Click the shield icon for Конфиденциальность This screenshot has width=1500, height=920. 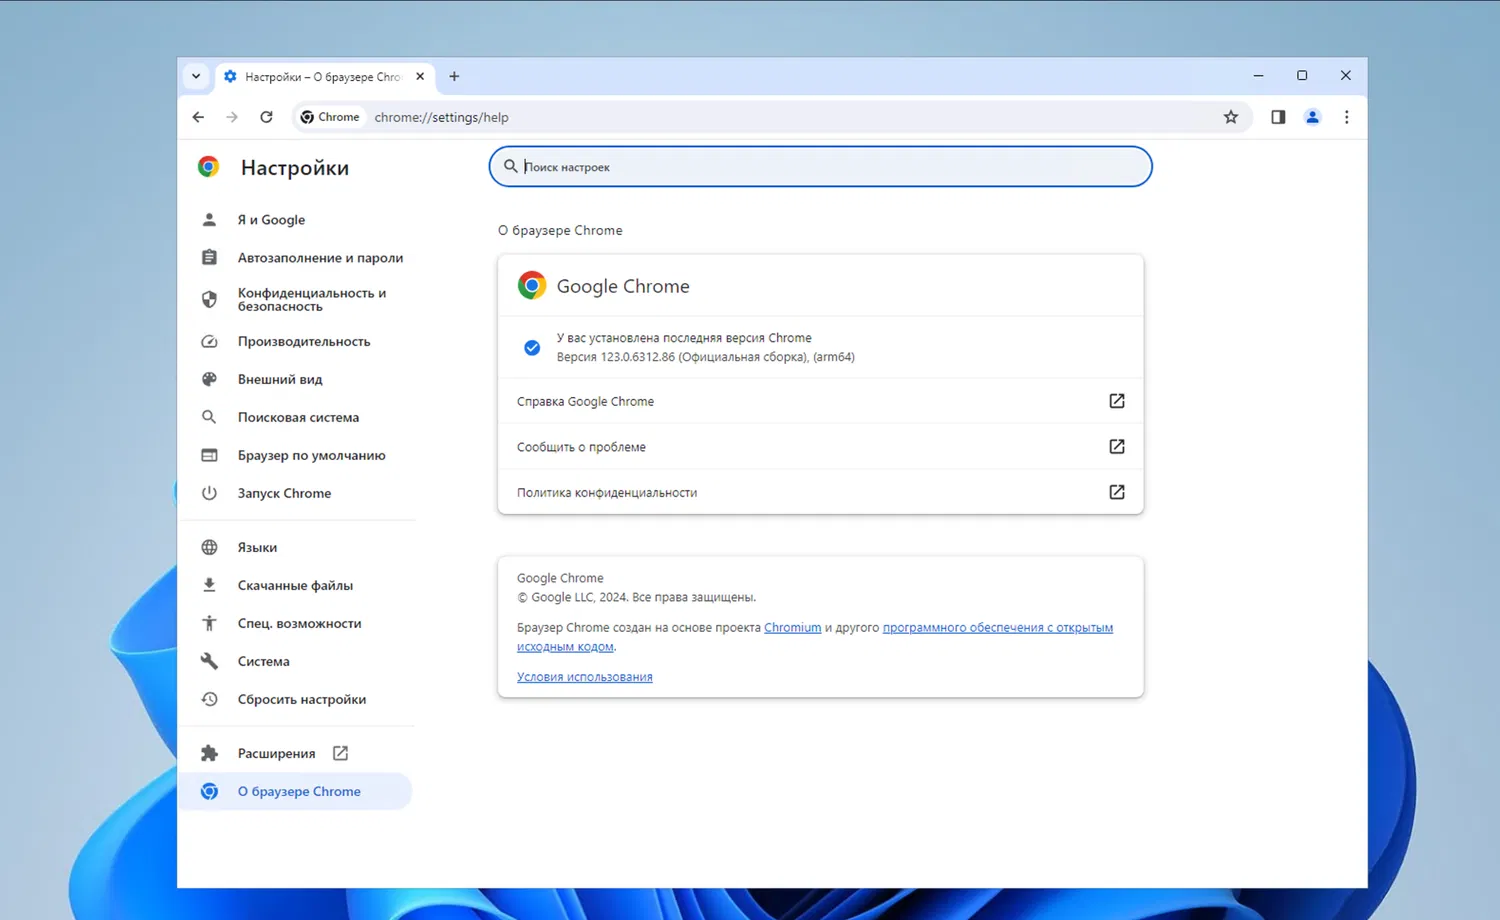pos(209,299)
